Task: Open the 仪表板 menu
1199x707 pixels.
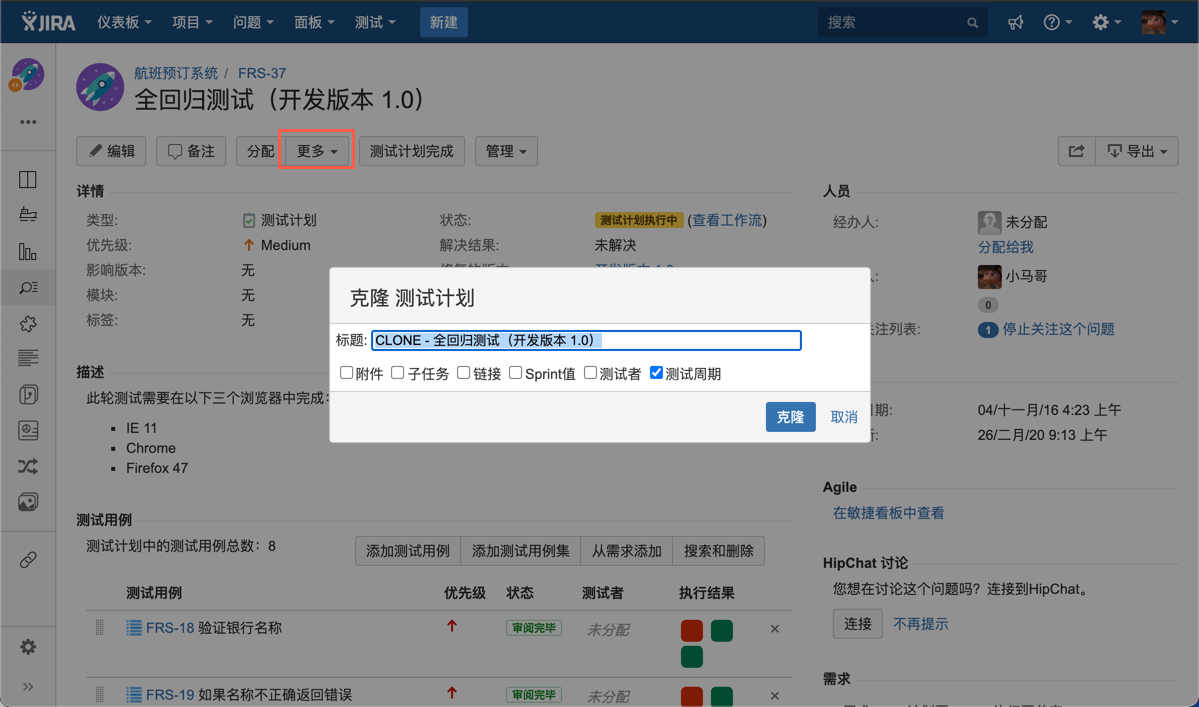Action: coord(124,22)
